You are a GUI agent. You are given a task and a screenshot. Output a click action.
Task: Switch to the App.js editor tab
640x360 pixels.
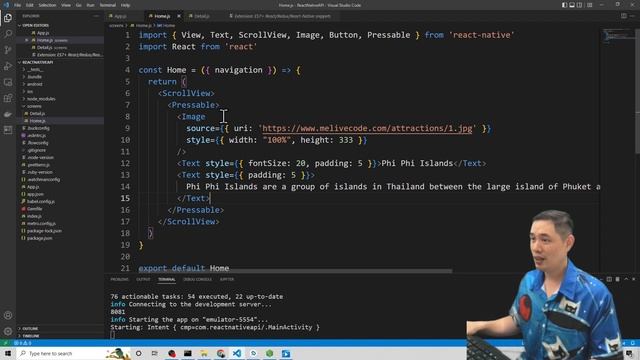click(x=120, y=16)
